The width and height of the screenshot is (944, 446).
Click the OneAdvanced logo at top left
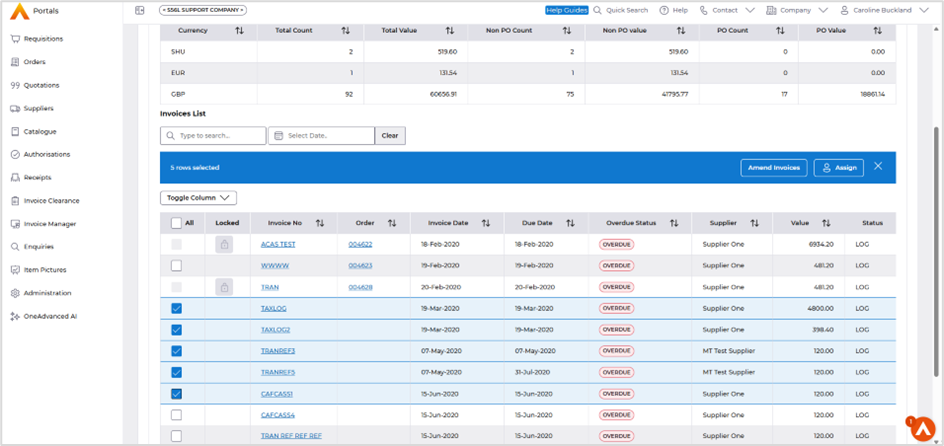click(20, 11)
